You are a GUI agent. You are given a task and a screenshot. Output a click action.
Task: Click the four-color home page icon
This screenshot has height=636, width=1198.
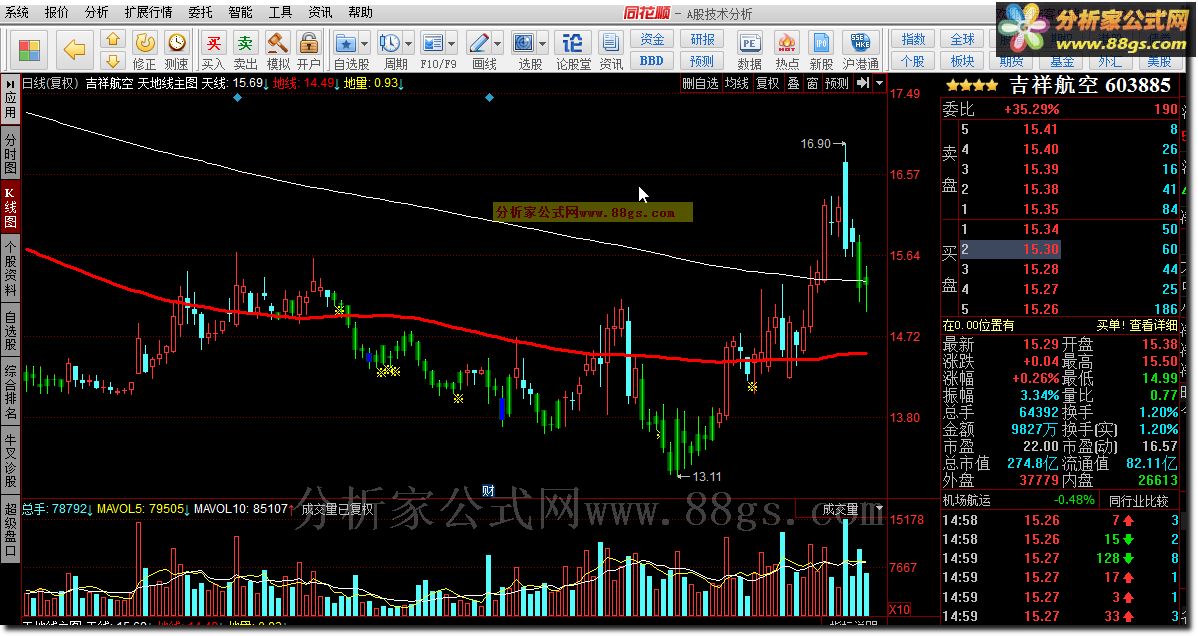[x=29, y=50]
